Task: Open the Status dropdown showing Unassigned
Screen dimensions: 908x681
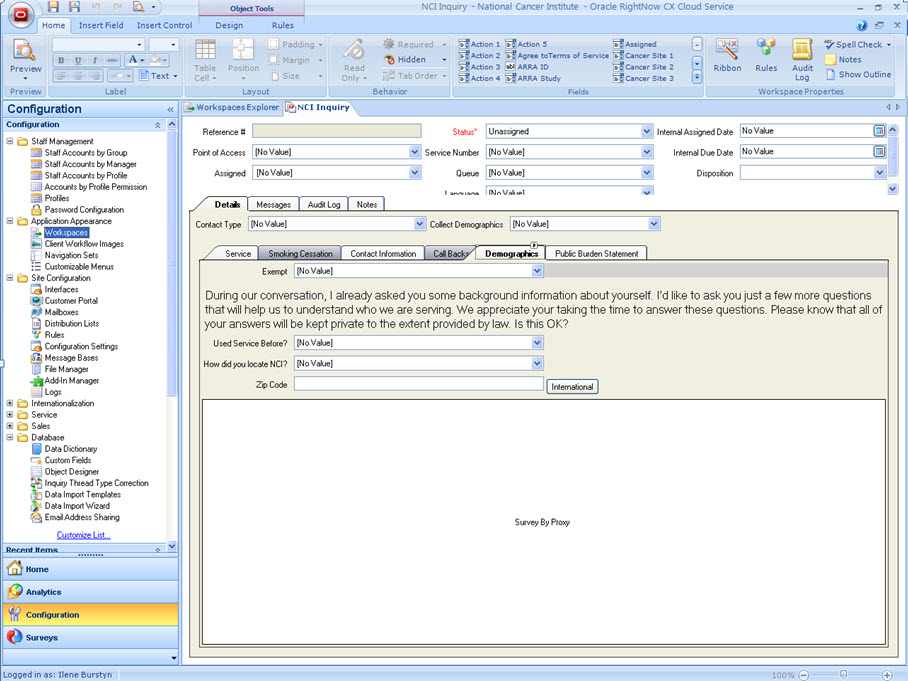Action: pos(646,131)
